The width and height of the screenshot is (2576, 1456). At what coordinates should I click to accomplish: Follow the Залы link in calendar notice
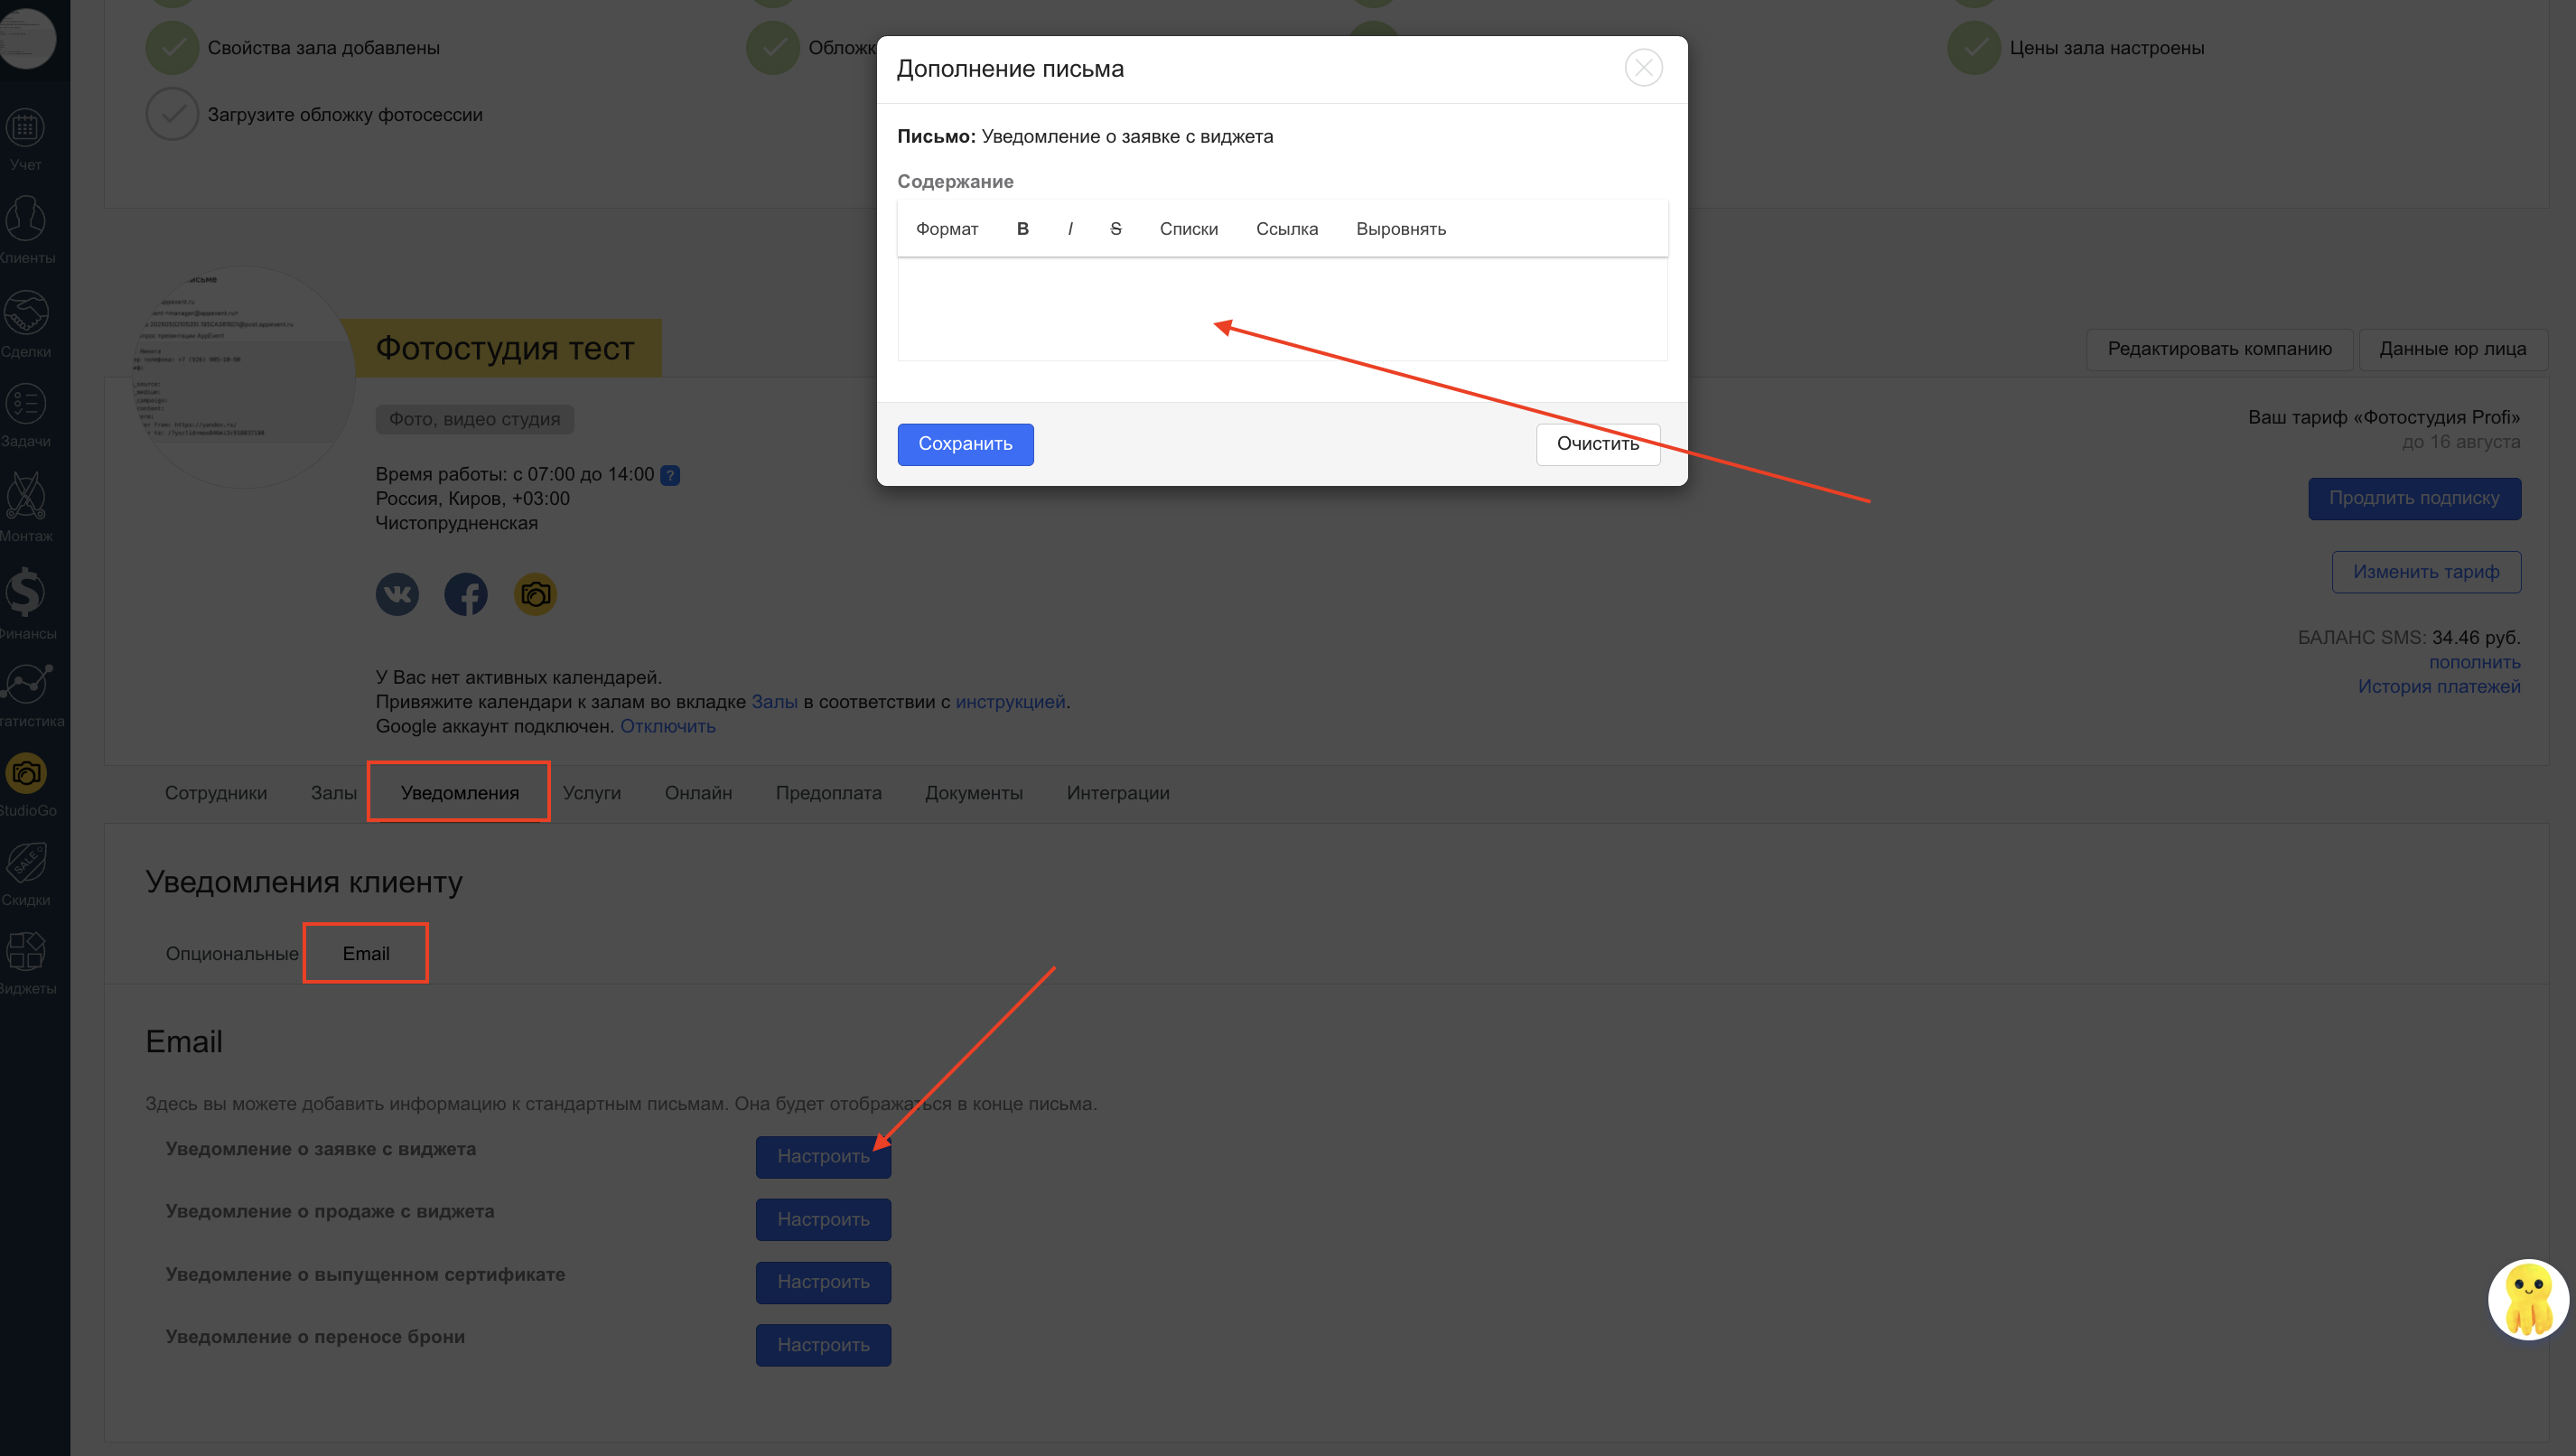774,702
